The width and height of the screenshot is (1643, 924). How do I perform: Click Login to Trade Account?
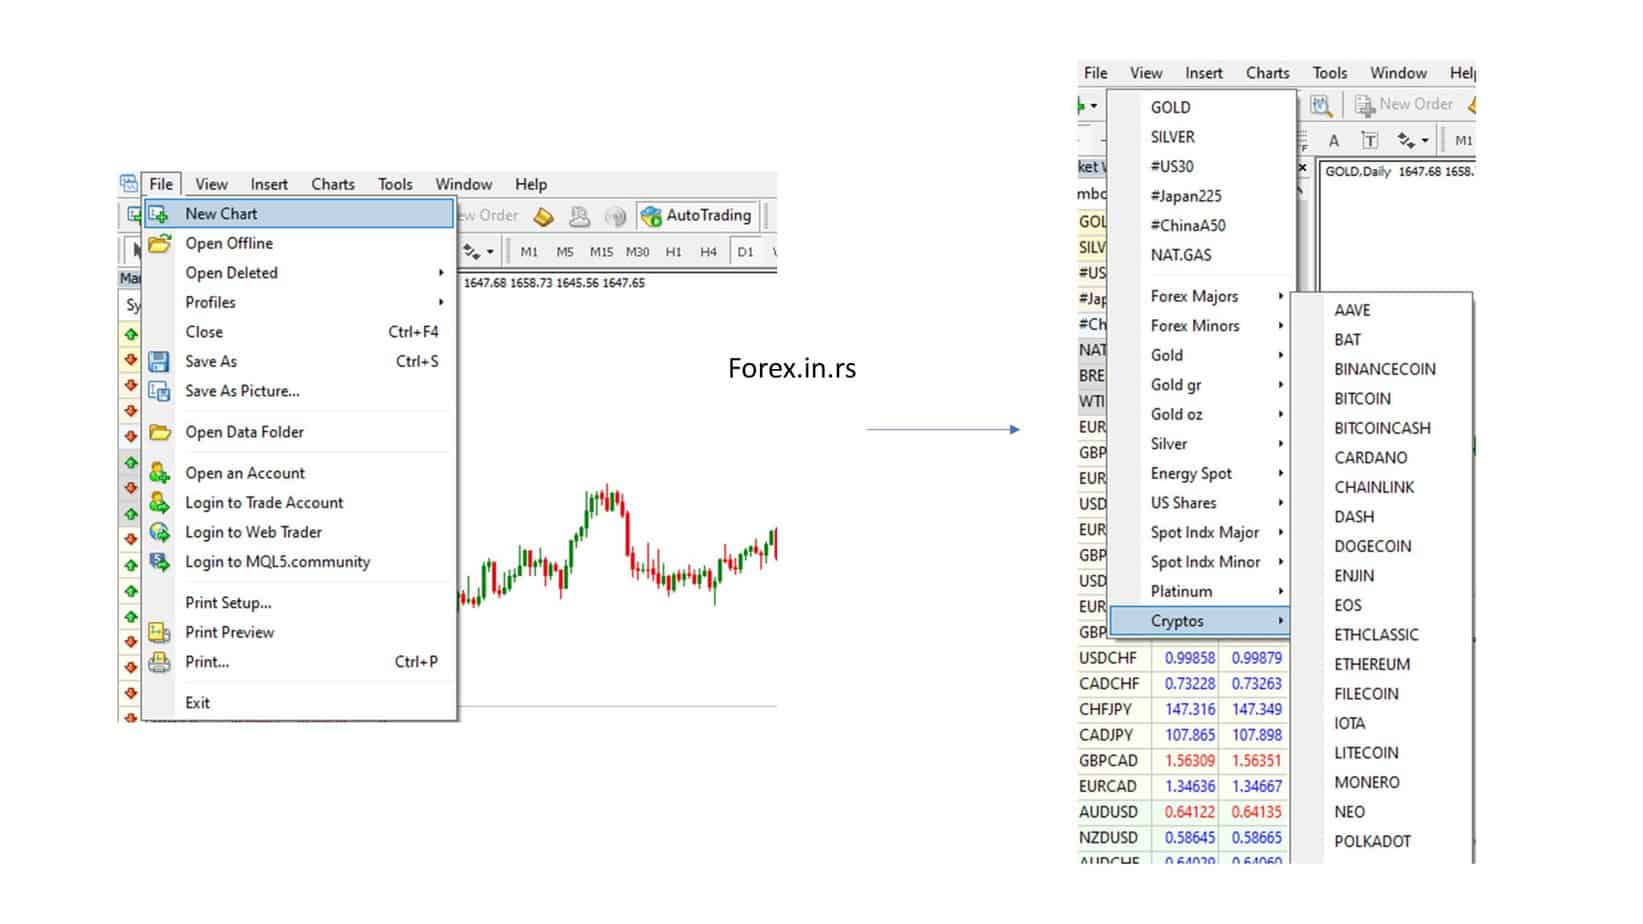pos(264,503)
